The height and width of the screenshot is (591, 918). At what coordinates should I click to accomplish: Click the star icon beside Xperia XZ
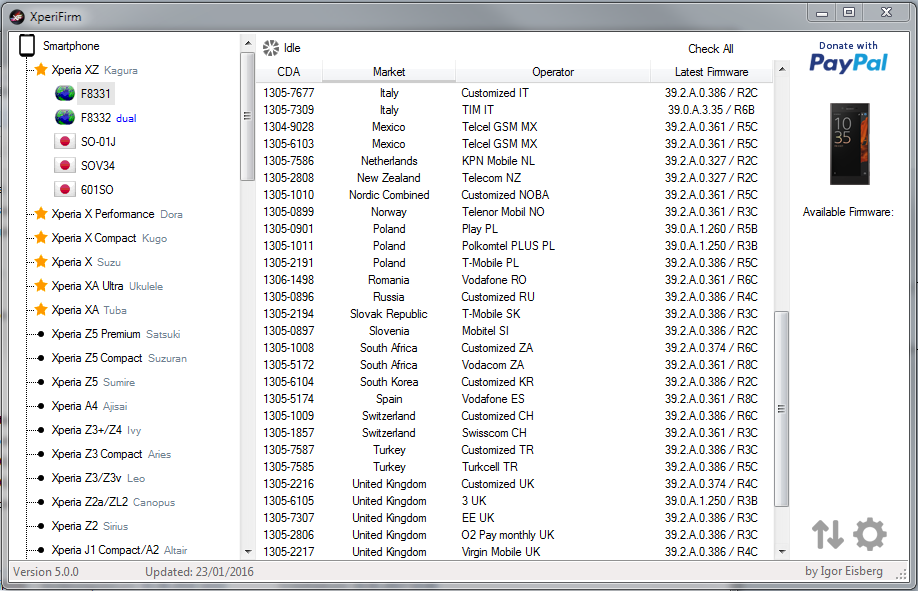[x=41, y=70]
